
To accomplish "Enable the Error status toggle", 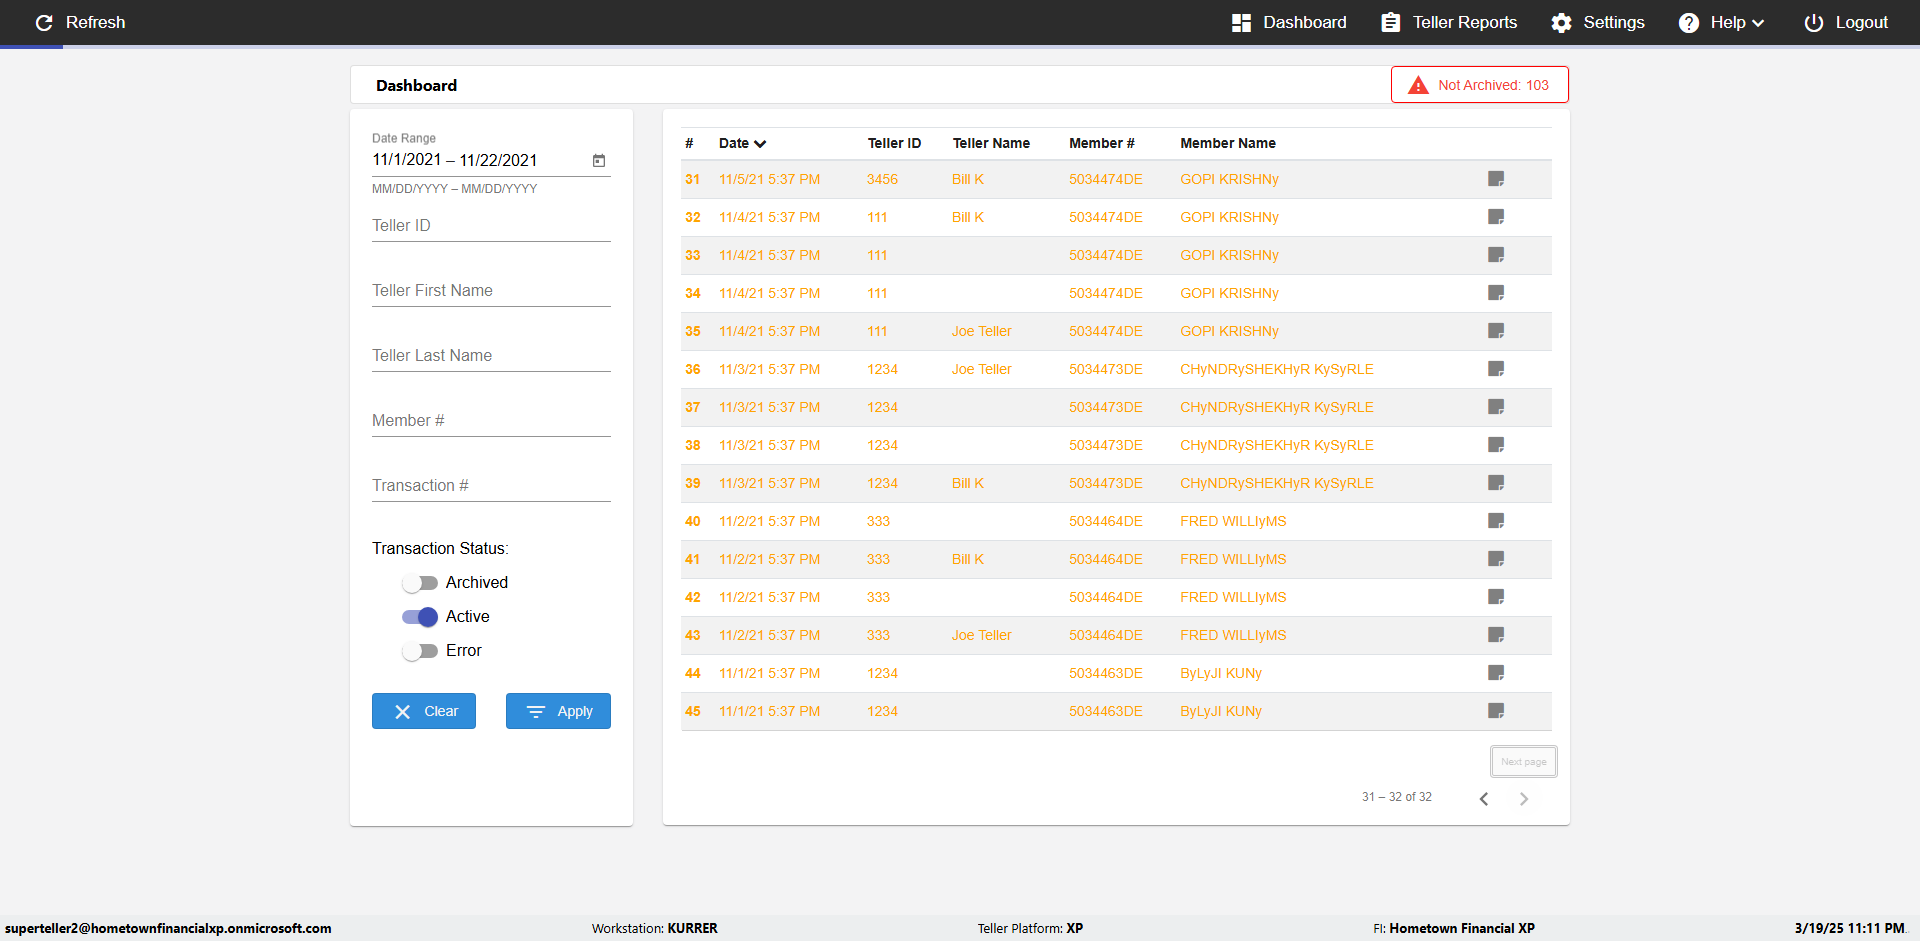I will (420, 651).
